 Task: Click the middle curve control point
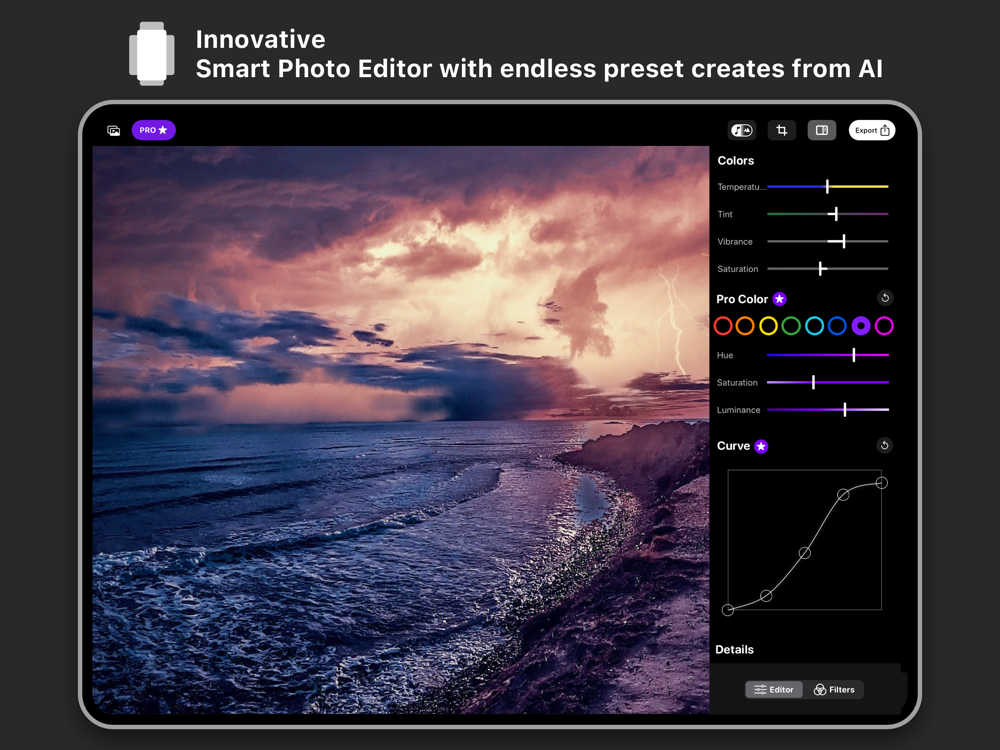pos(805,553)
